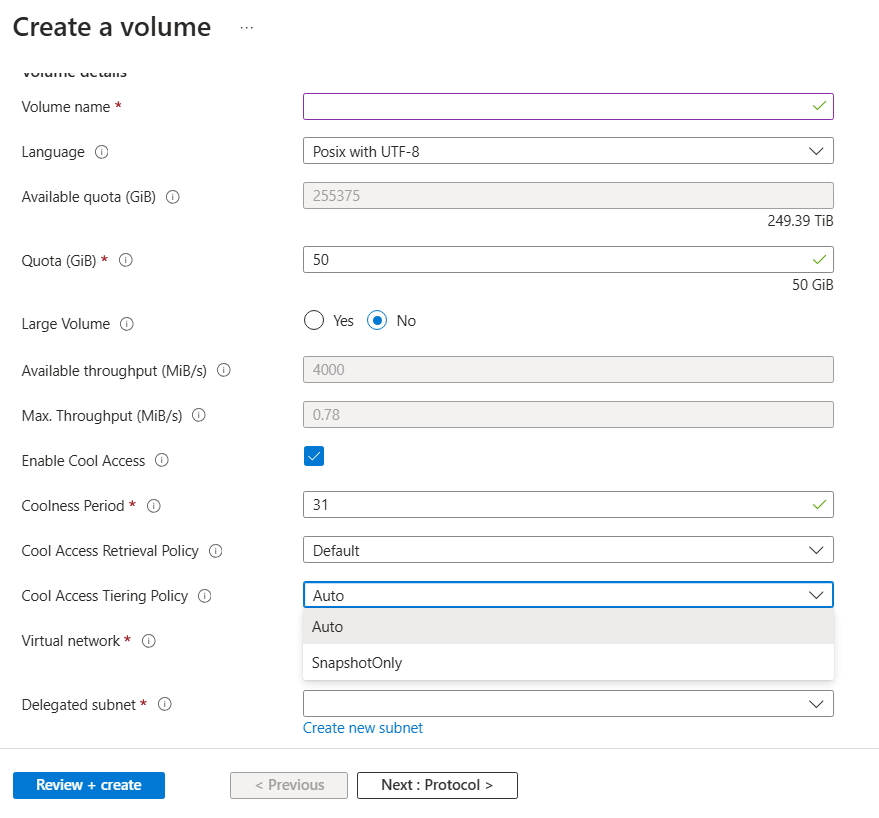Click the Volume name input field
This screenshot has height=818, width=879.
(x=557, y=106)
